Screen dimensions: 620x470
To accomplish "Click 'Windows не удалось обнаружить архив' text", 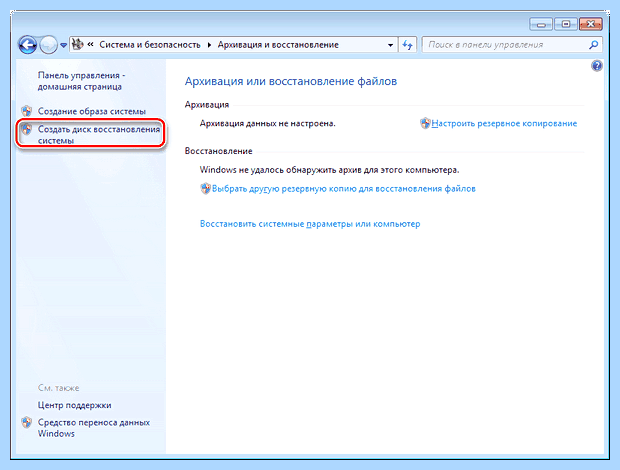I will (329, 170).
